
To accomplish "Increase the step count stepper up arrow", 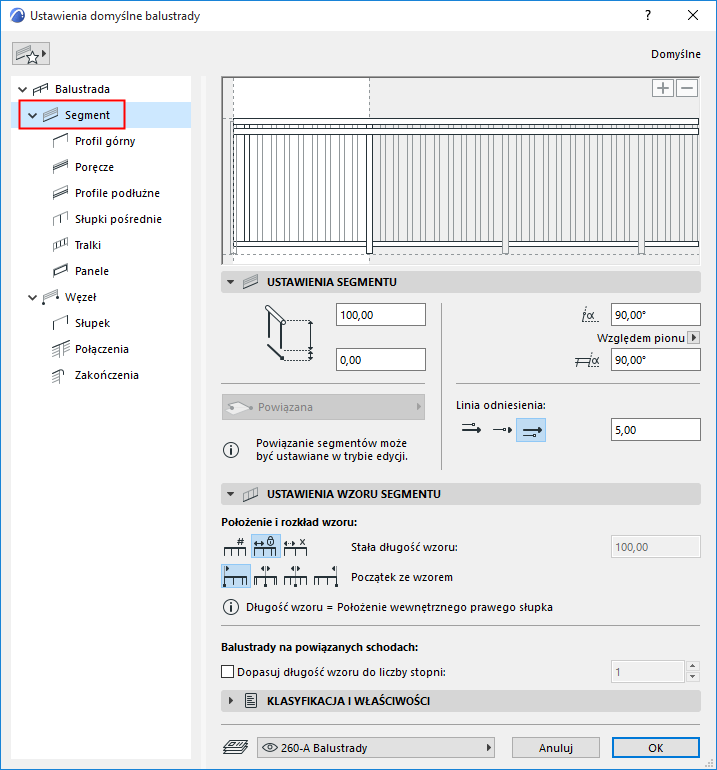I will tap(692, 666).
